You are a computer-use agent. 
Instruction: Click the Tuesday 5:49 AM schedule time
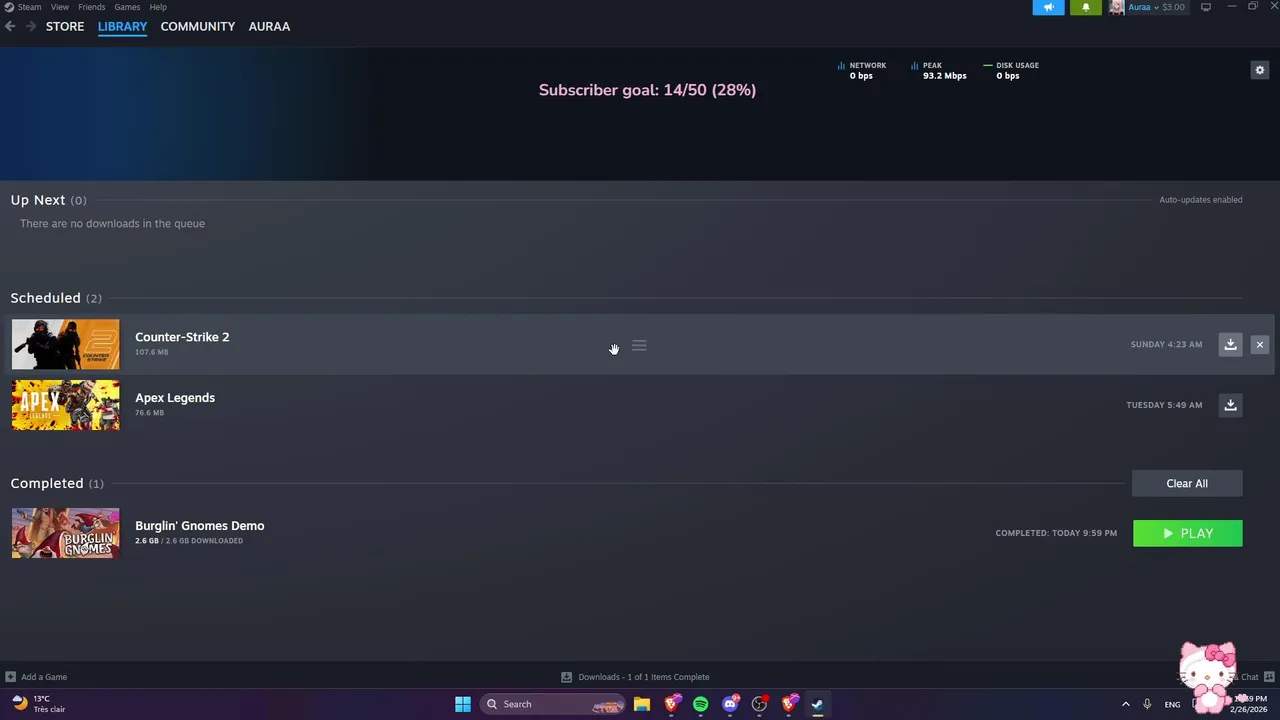click(1164, 405)
